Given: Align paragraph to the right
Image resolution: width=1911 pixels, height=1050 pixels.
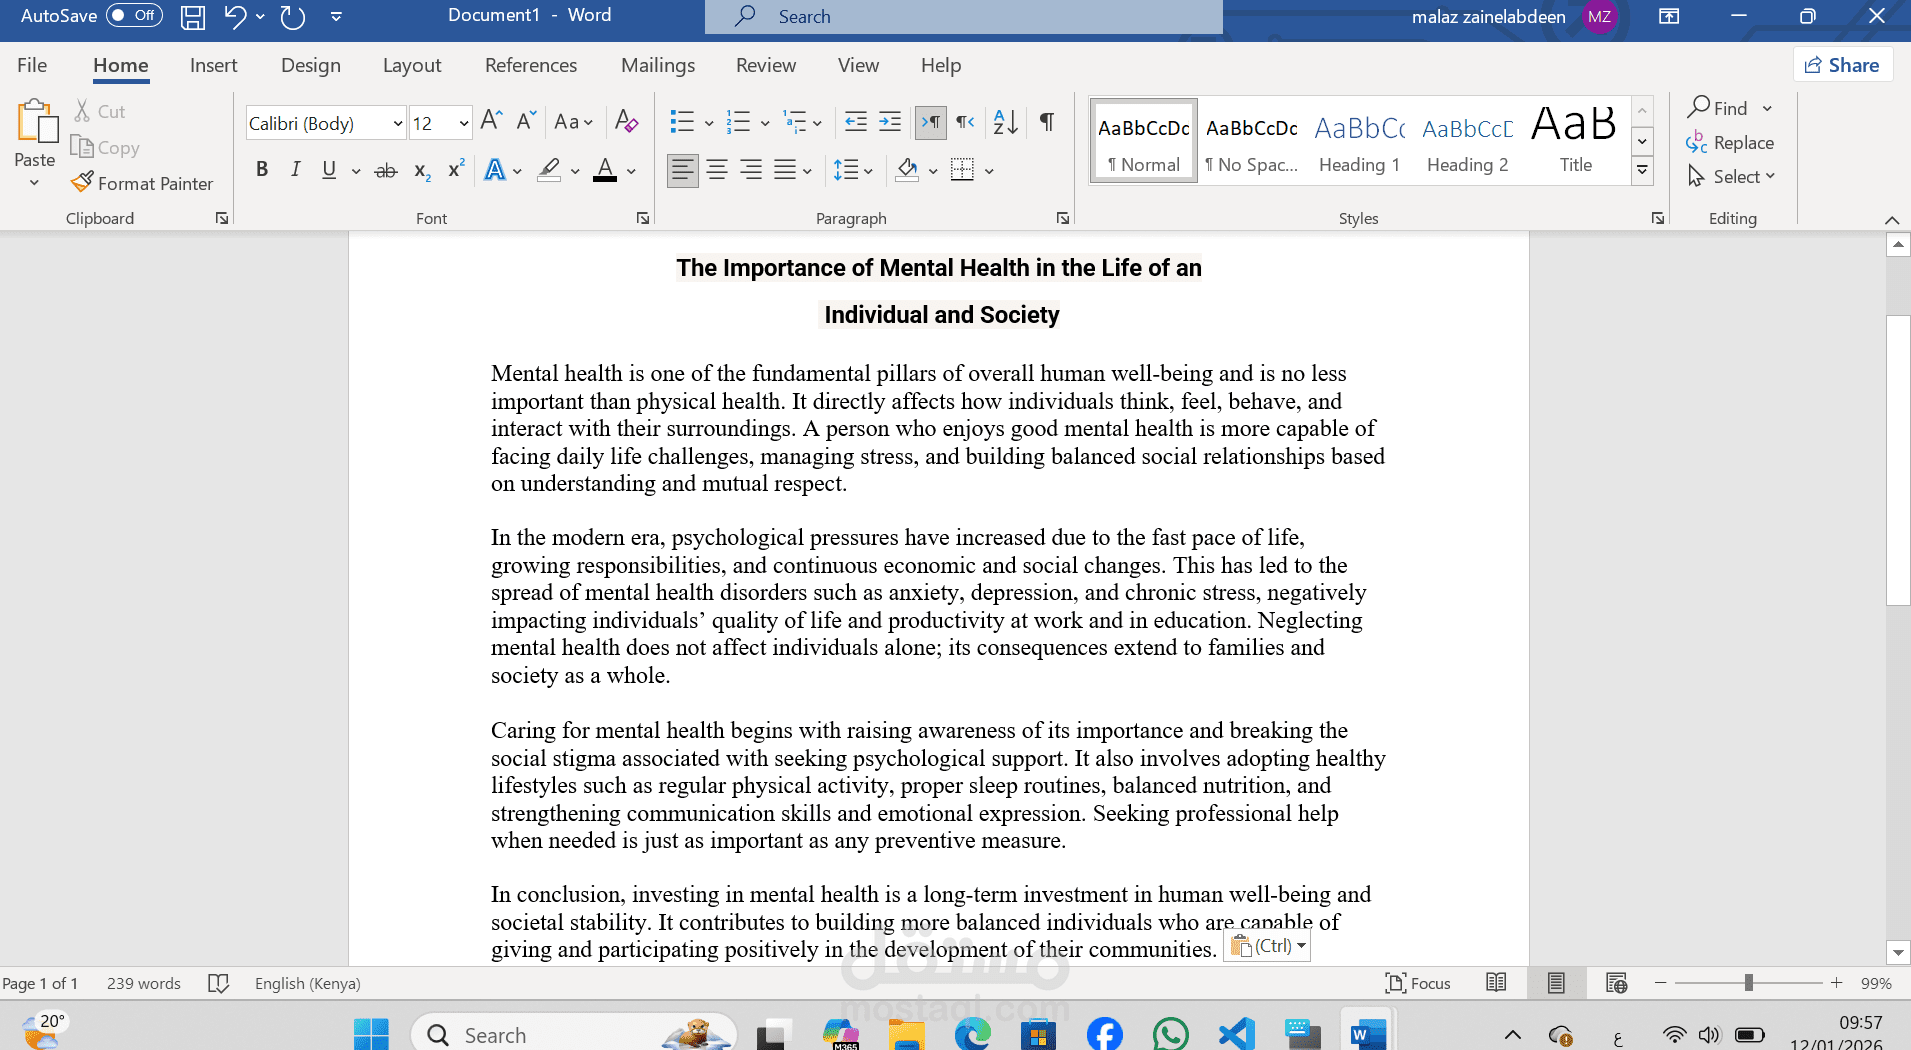Looking at the screenshot, I should 751,171.
